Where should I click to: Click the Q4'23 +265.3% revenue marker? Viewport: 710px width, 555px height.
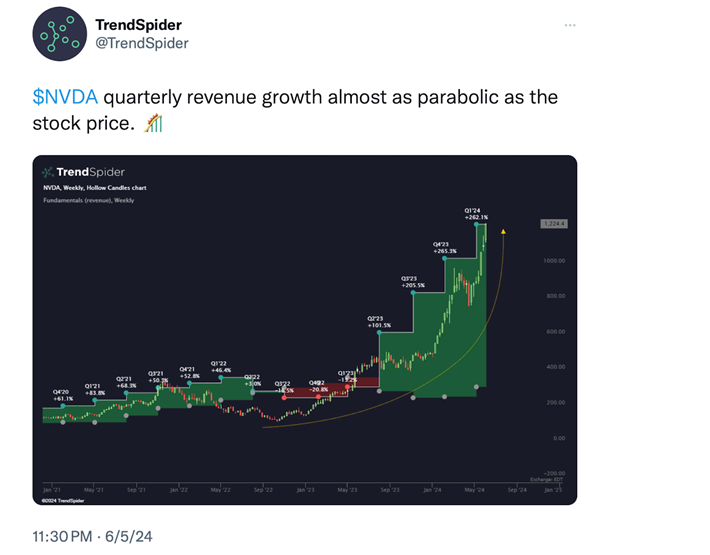445,246
